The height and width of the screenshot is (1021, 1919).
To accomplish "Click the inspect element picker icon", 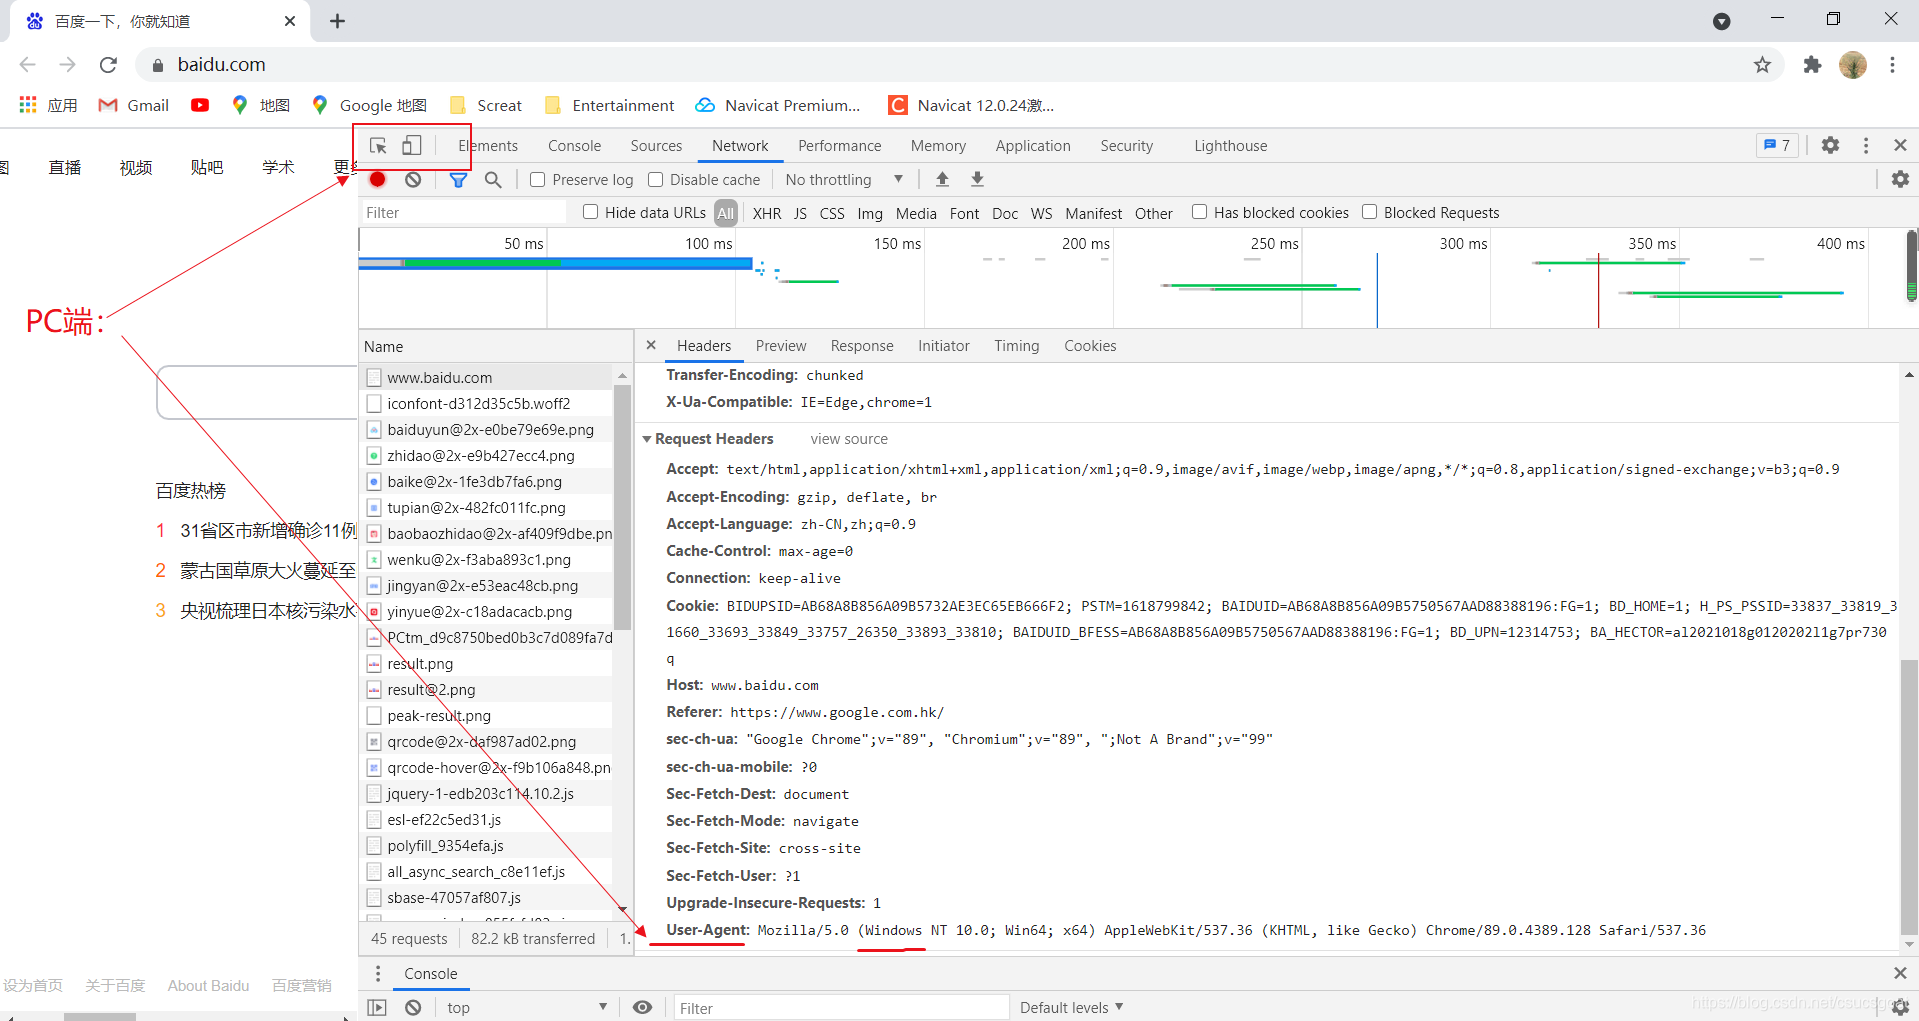I will [x=378, y=146].
